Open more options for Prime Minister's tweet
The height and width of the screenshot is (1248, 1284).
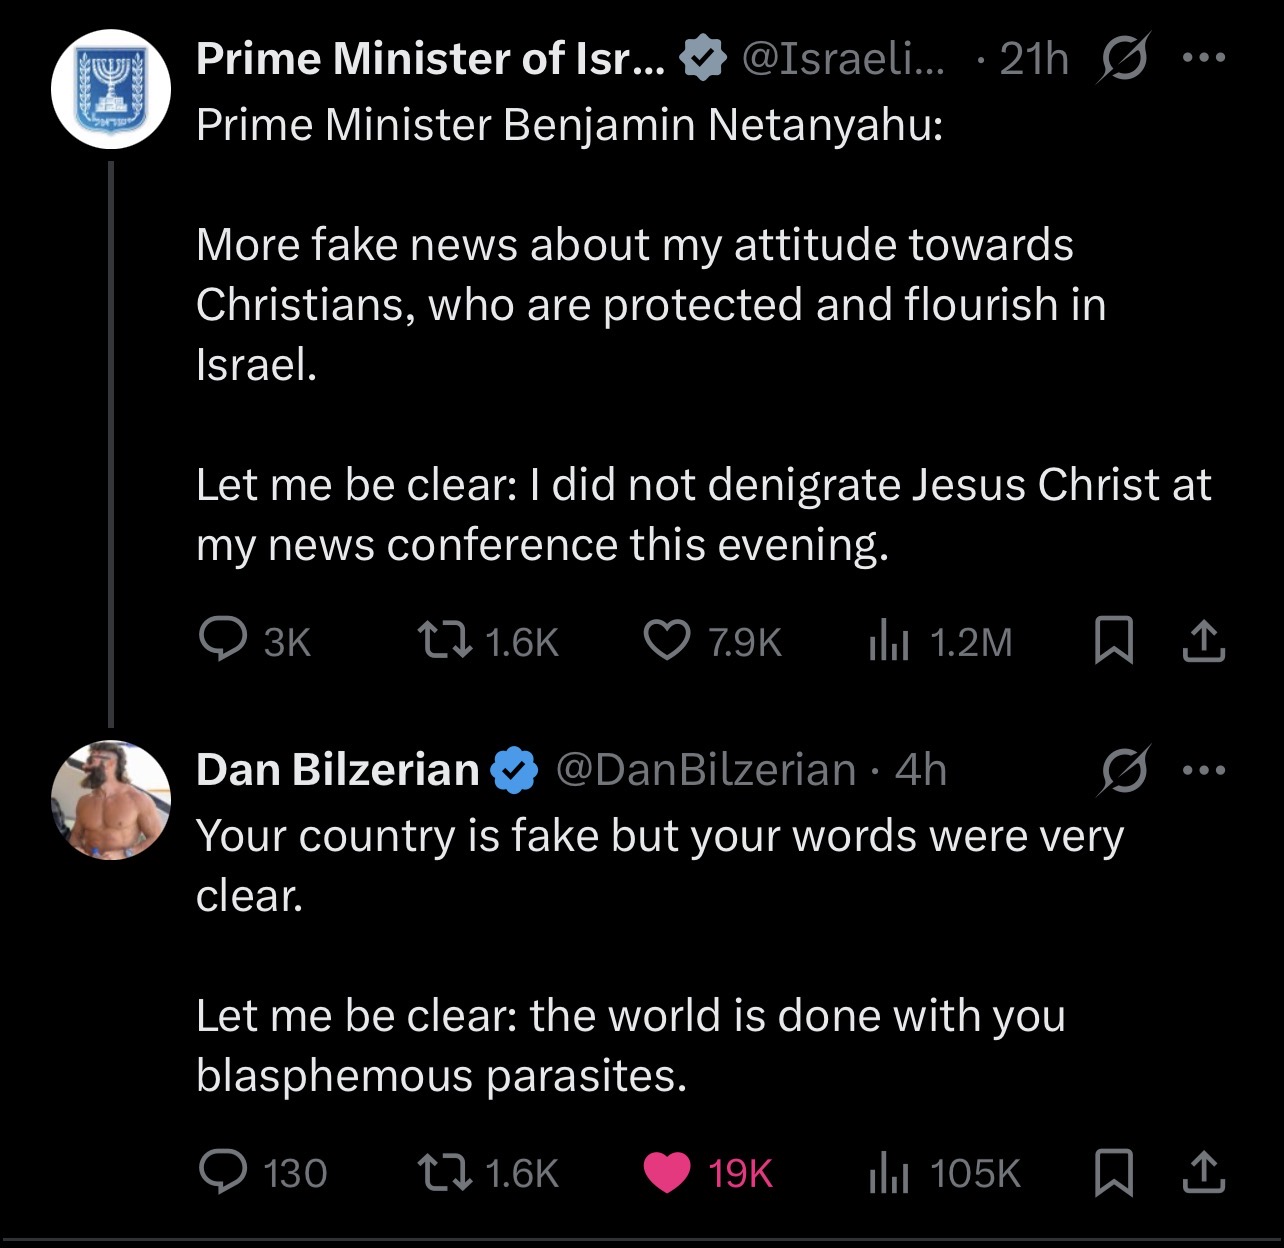coord(1203,58)
